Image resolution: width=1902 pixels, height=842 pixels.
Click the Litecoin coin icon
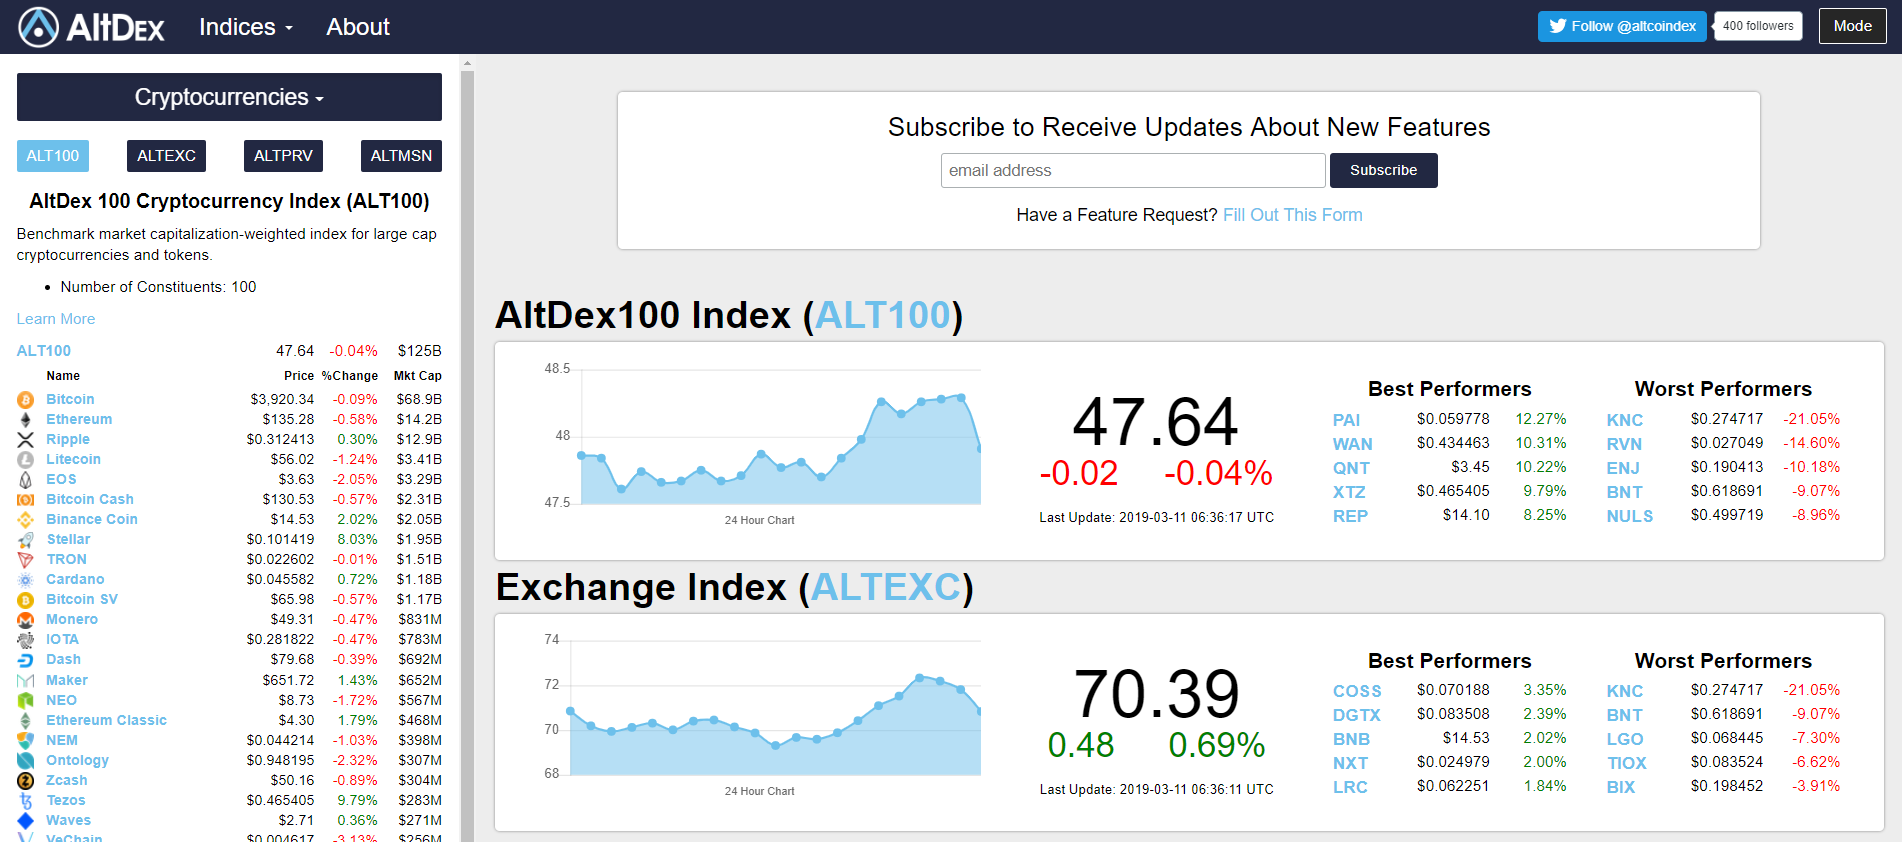(x=26, y=460)
